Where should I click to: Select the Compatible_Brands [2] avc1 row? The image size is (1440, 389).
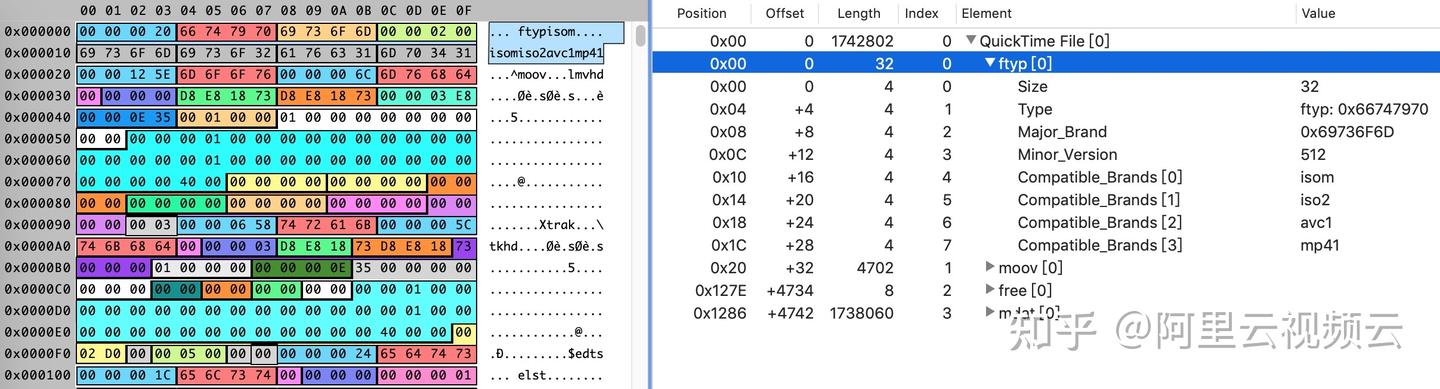pos(1045,222)
